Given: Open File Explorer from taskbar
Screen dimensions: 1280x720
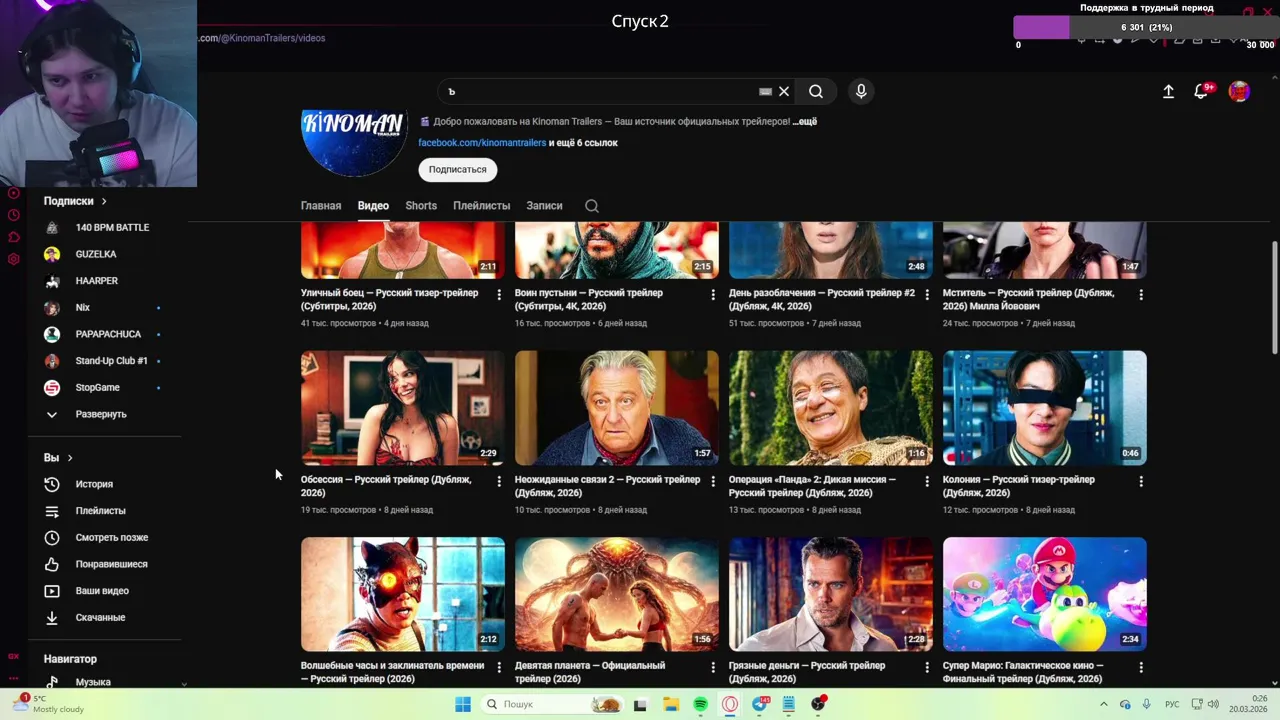Looking at the screenshot, I should point(671,704).
